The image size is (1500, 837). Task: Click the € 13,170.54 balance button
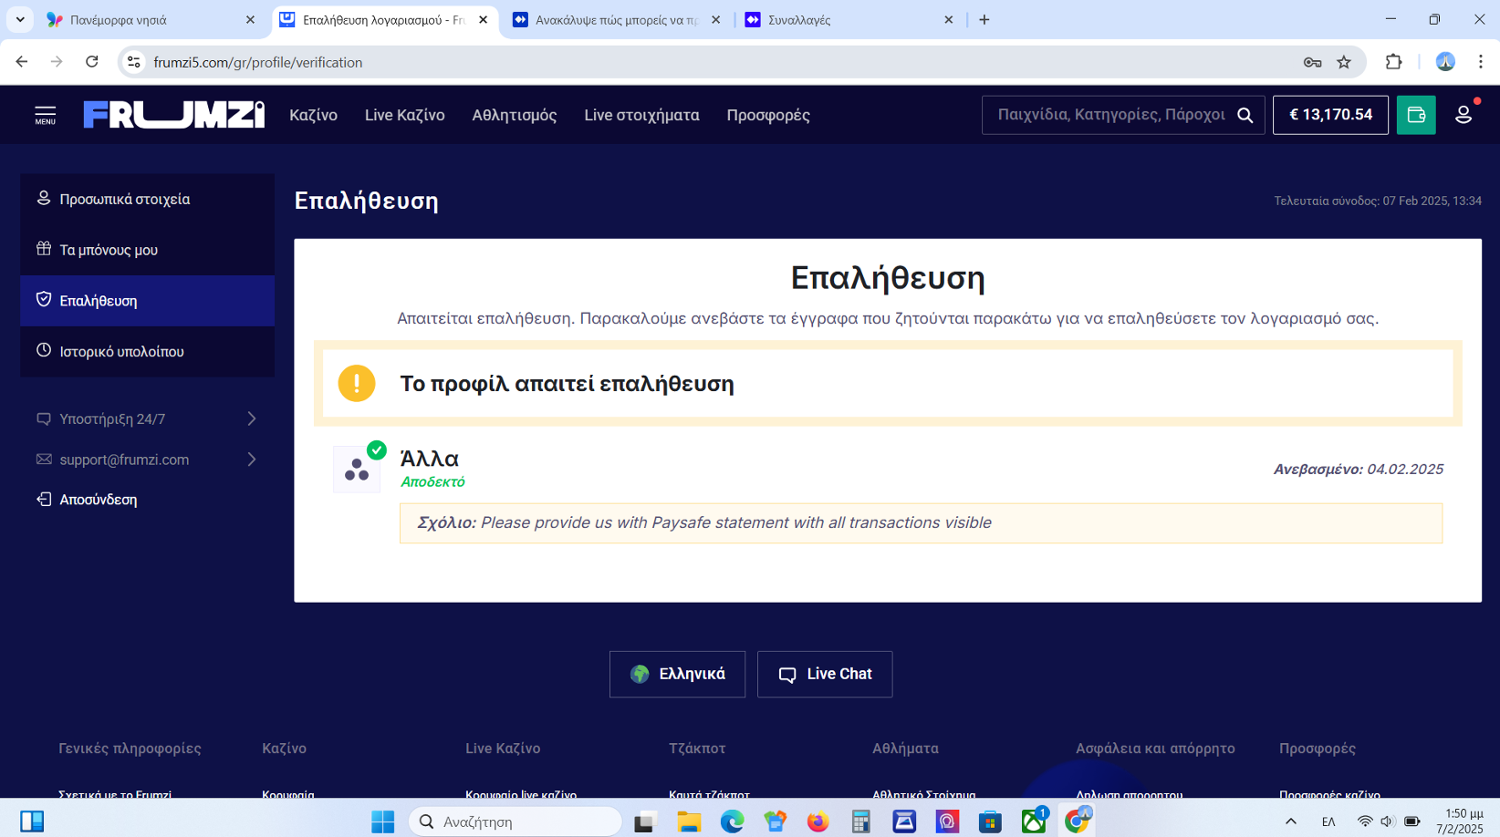pos(1330,115)
